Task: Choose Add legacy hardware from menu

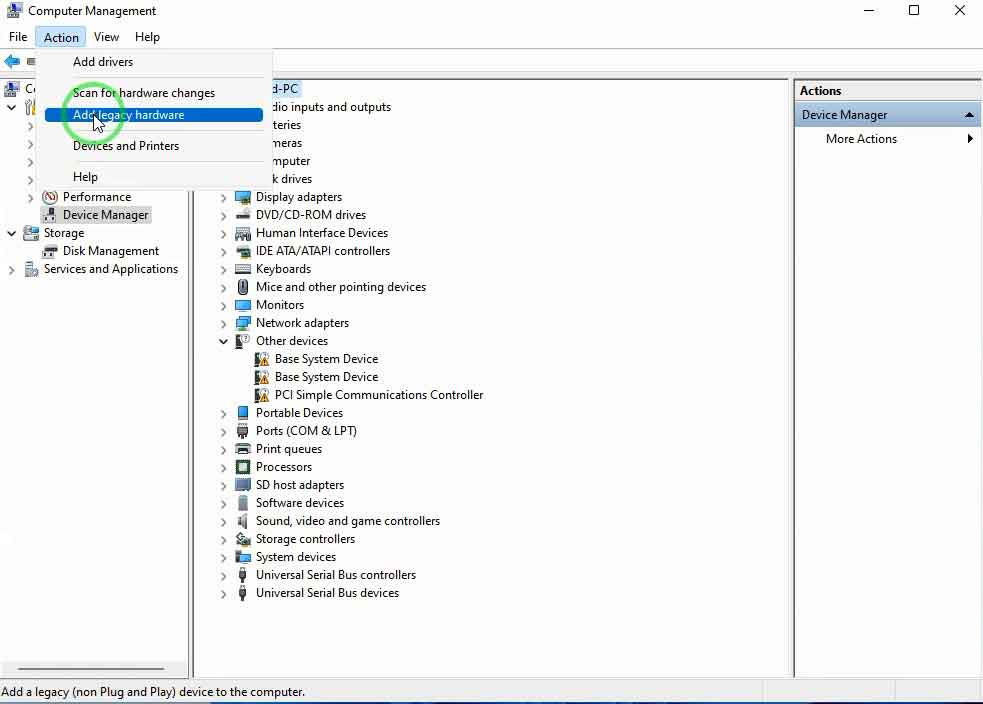Action: [x=128, y=115]
